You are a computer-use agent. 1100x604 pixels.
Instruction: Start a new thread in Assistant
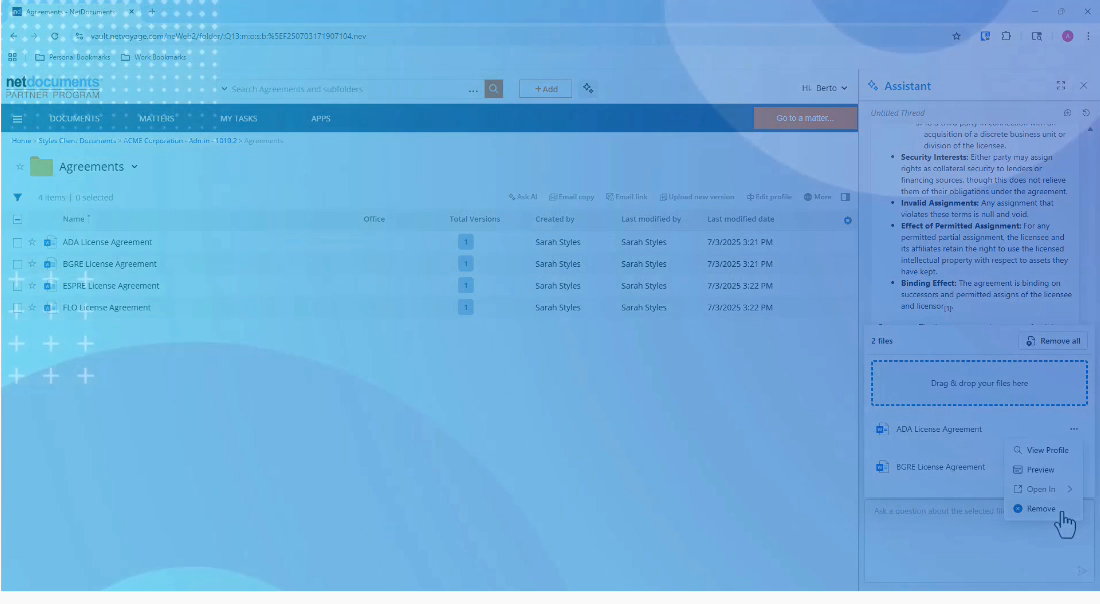pos(1067,113)
